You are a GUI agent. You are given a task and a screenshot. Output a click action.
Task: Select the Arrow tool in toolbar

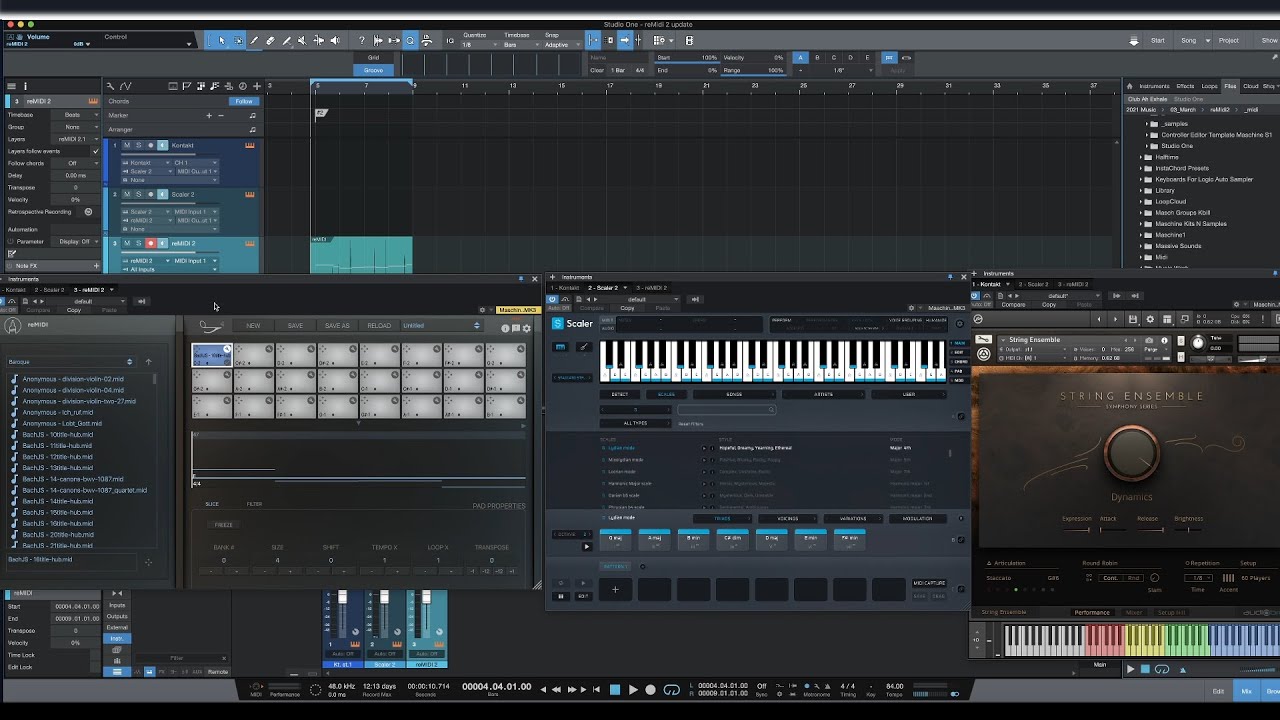click(222, 41)
